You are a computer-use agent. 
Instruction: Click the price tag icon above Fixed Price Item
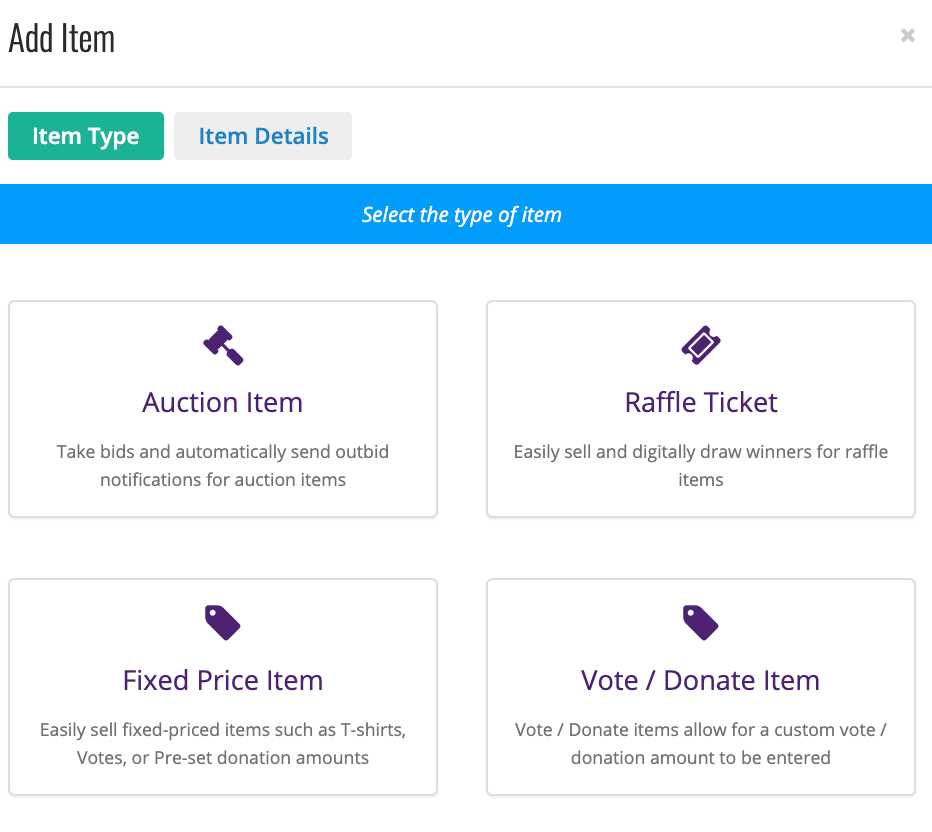[x=222, y=623]
